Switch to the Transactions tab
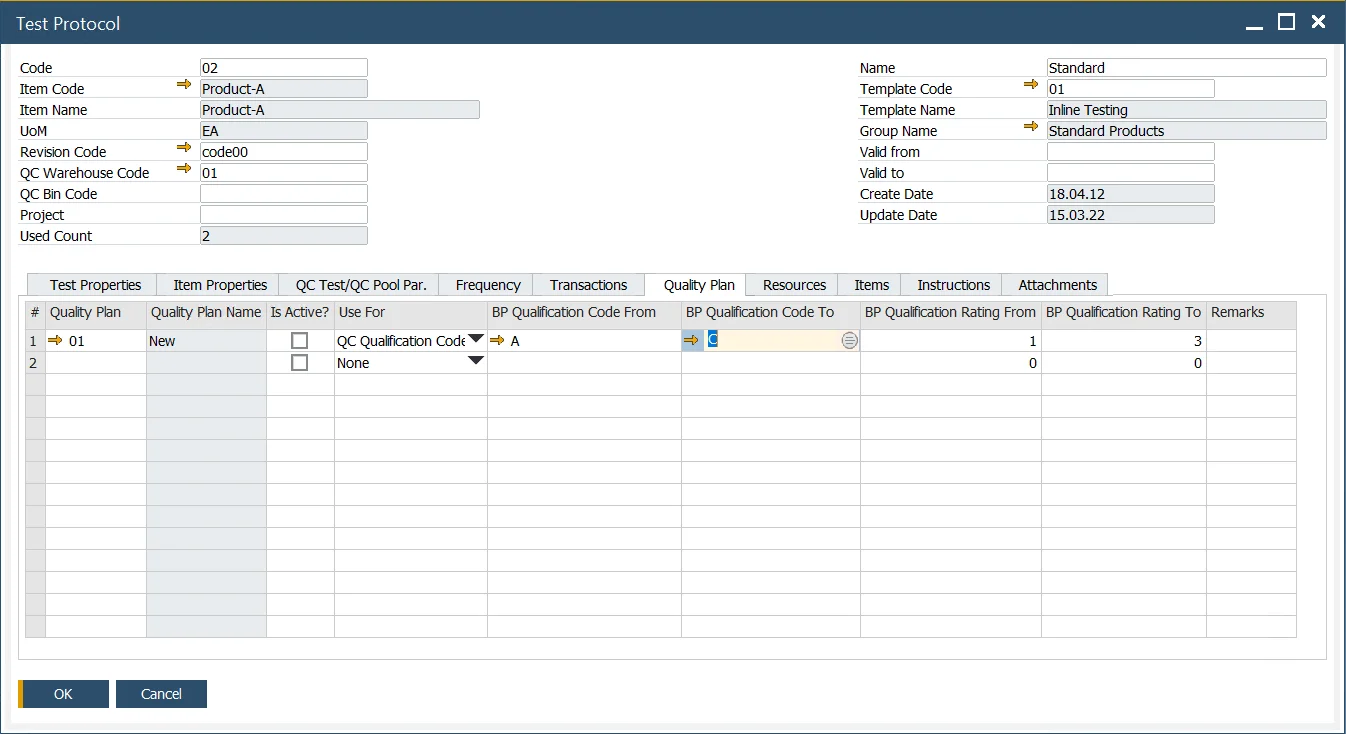Viewport: 1346px width, 734px height. [588, 284]
